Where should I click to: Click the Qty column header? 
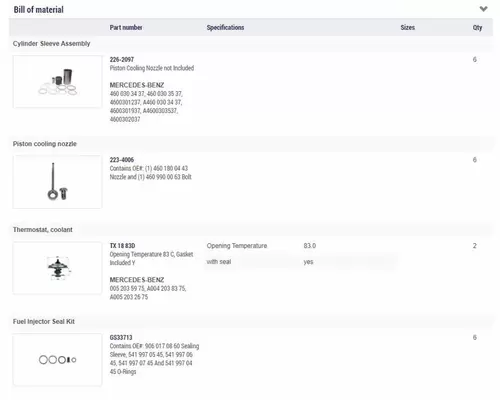[477, 27]
